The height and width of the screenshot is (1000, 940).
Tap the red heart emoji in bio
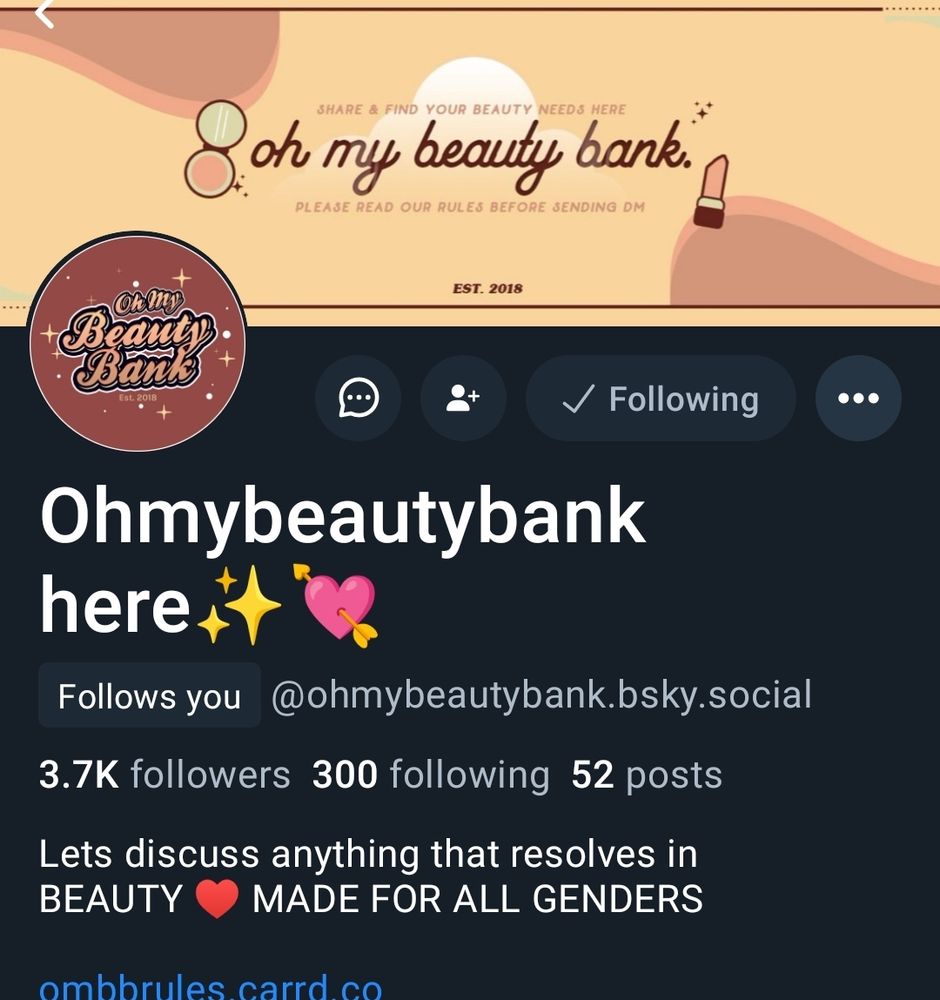(217, 899)
